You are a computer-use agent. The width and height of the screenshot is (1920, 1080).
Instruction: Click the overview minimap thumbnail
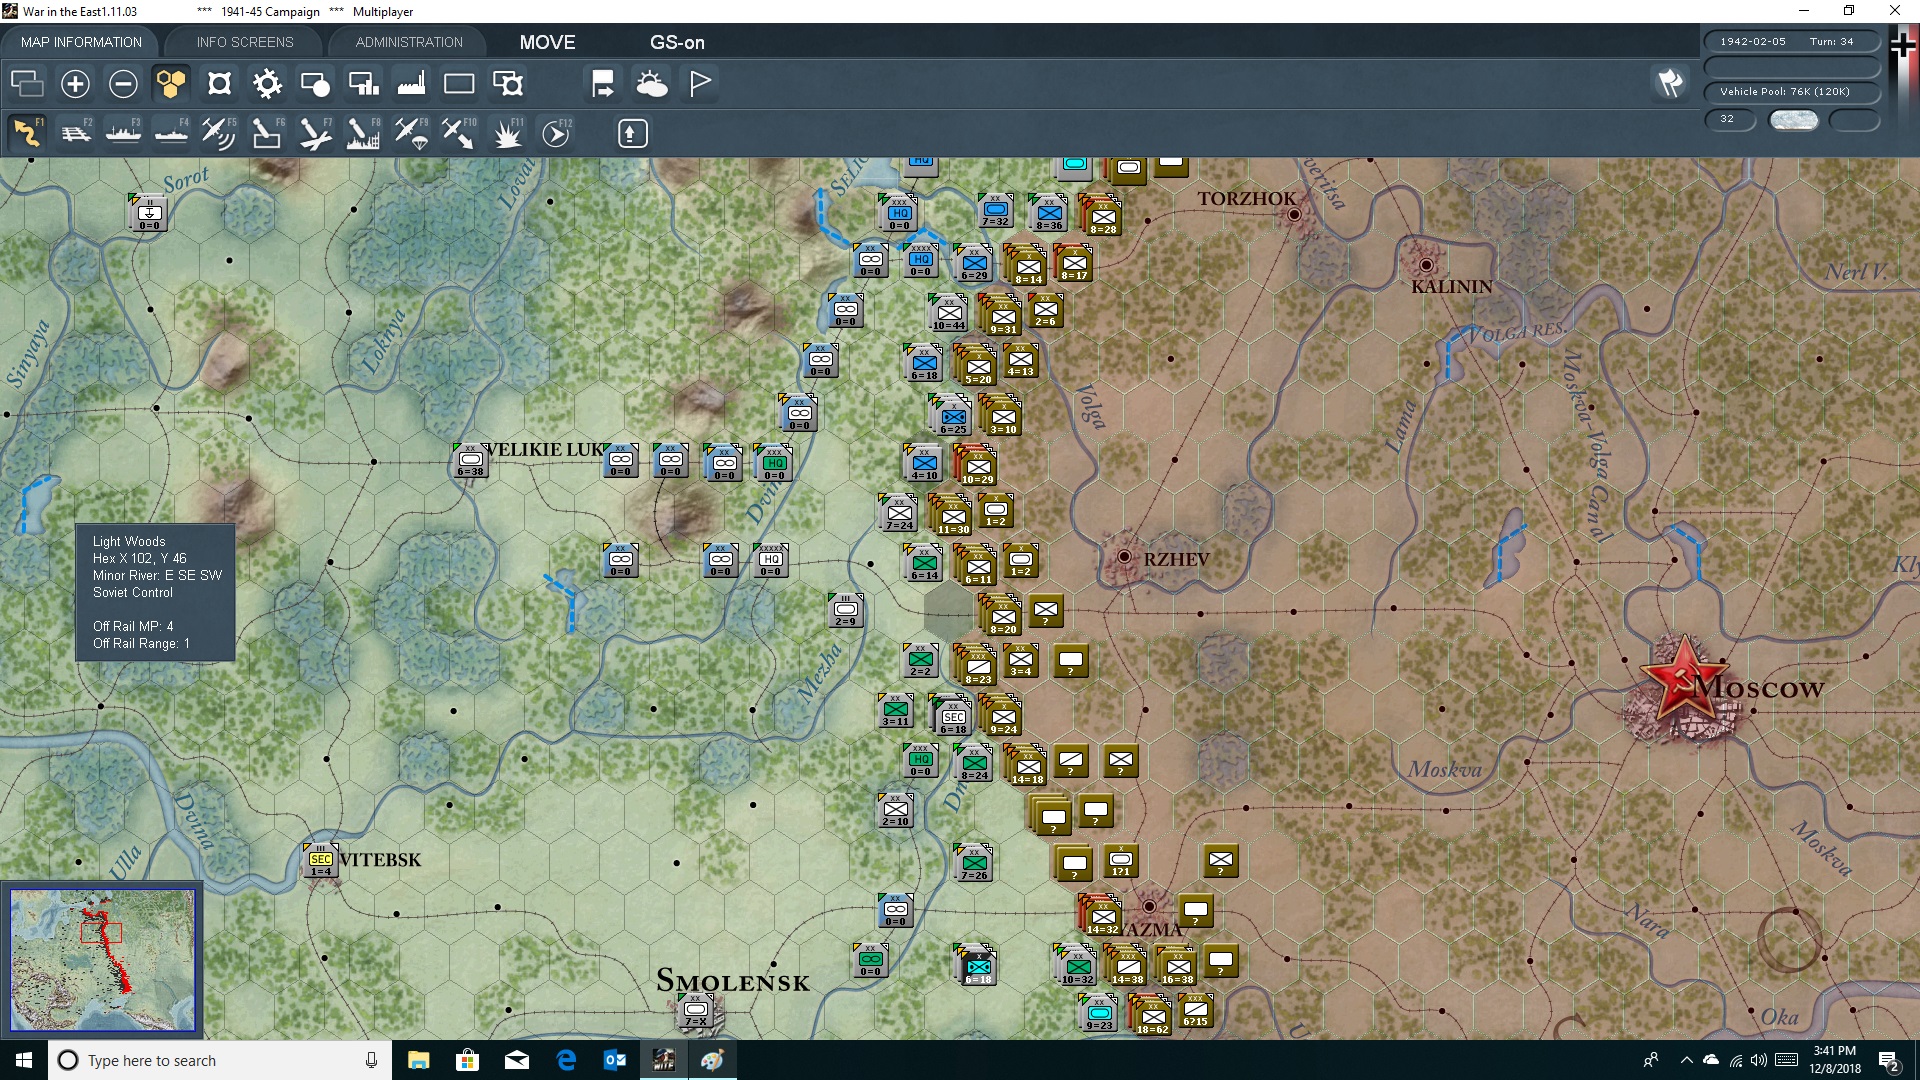pyautogui.click(x=103, y=960)
